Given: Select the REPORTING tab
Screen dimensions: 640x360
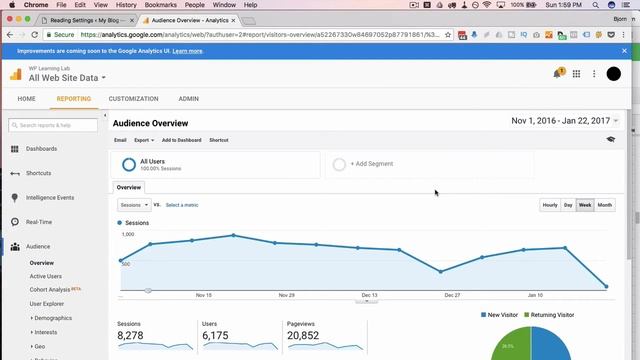Looking at the screenshot, I should [x=74, y=99].
